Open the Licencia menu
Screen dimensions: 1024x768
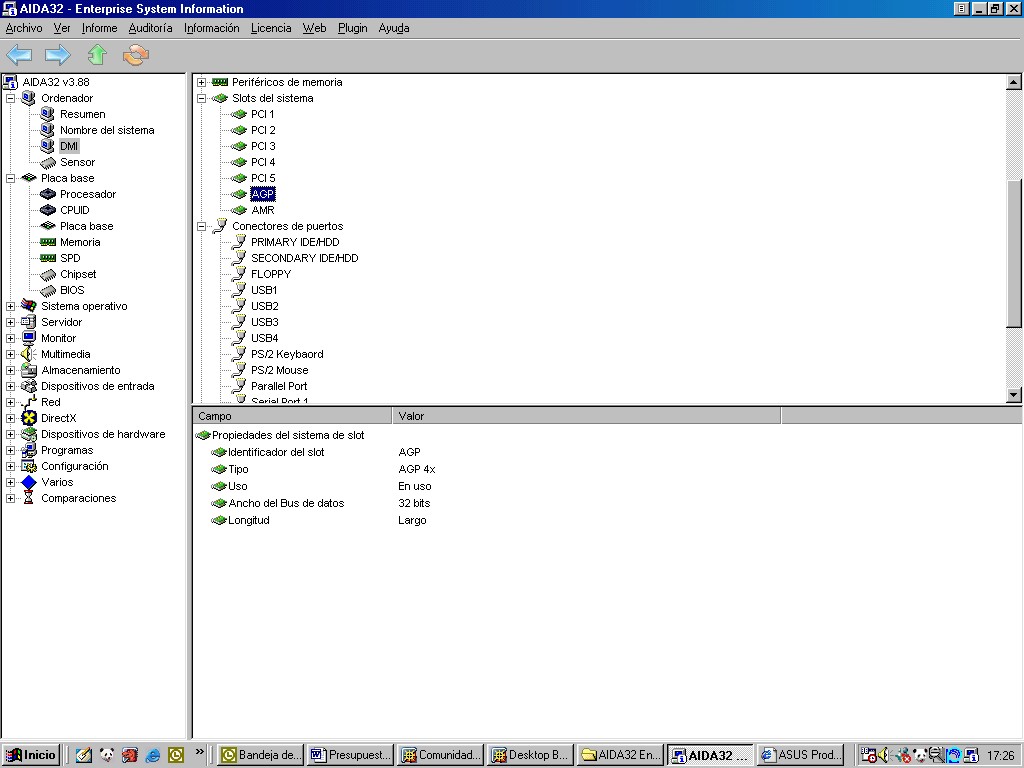(271, 28)
